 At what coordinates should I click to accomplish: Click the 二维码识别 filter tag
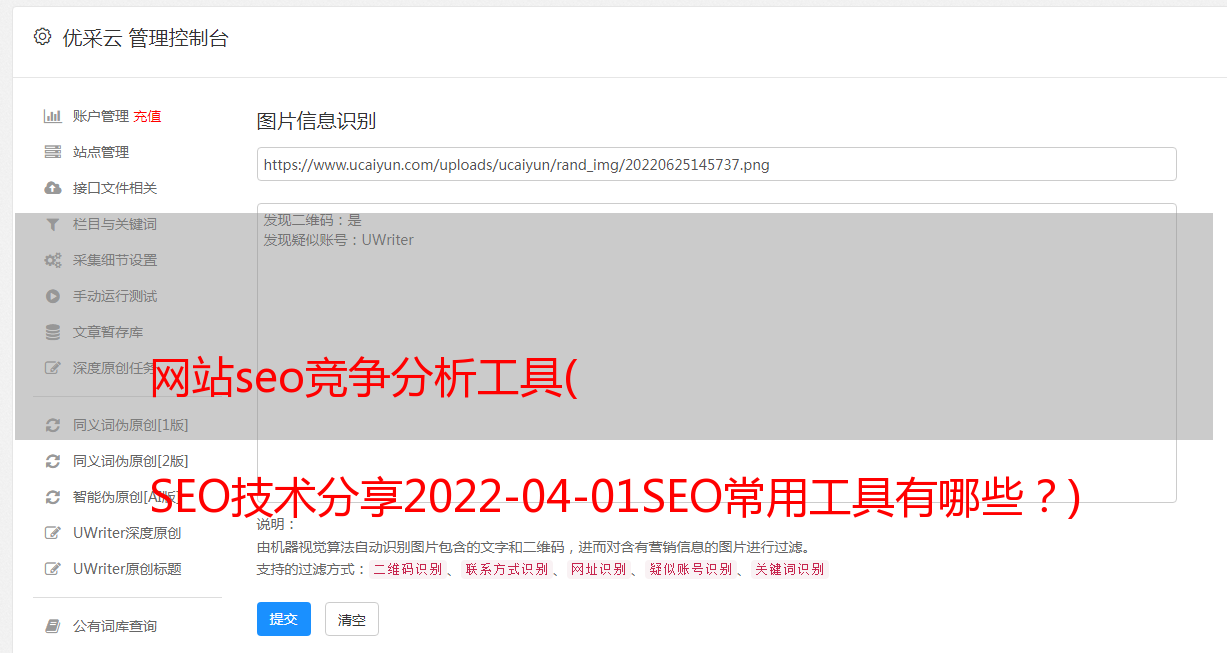coord(407,569)
